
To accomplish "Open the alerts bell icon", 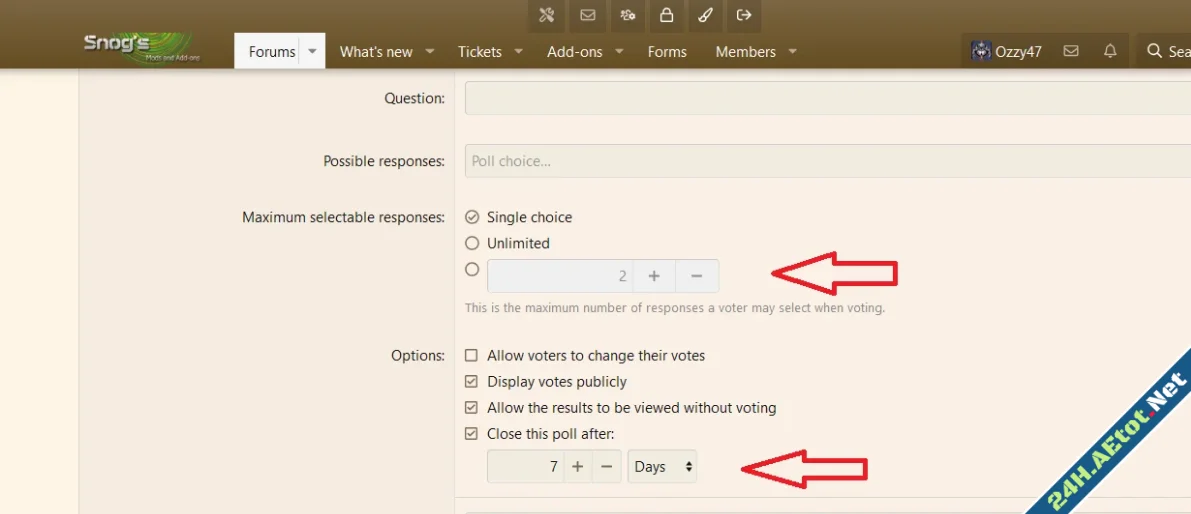I will [x=1110, y=51].
